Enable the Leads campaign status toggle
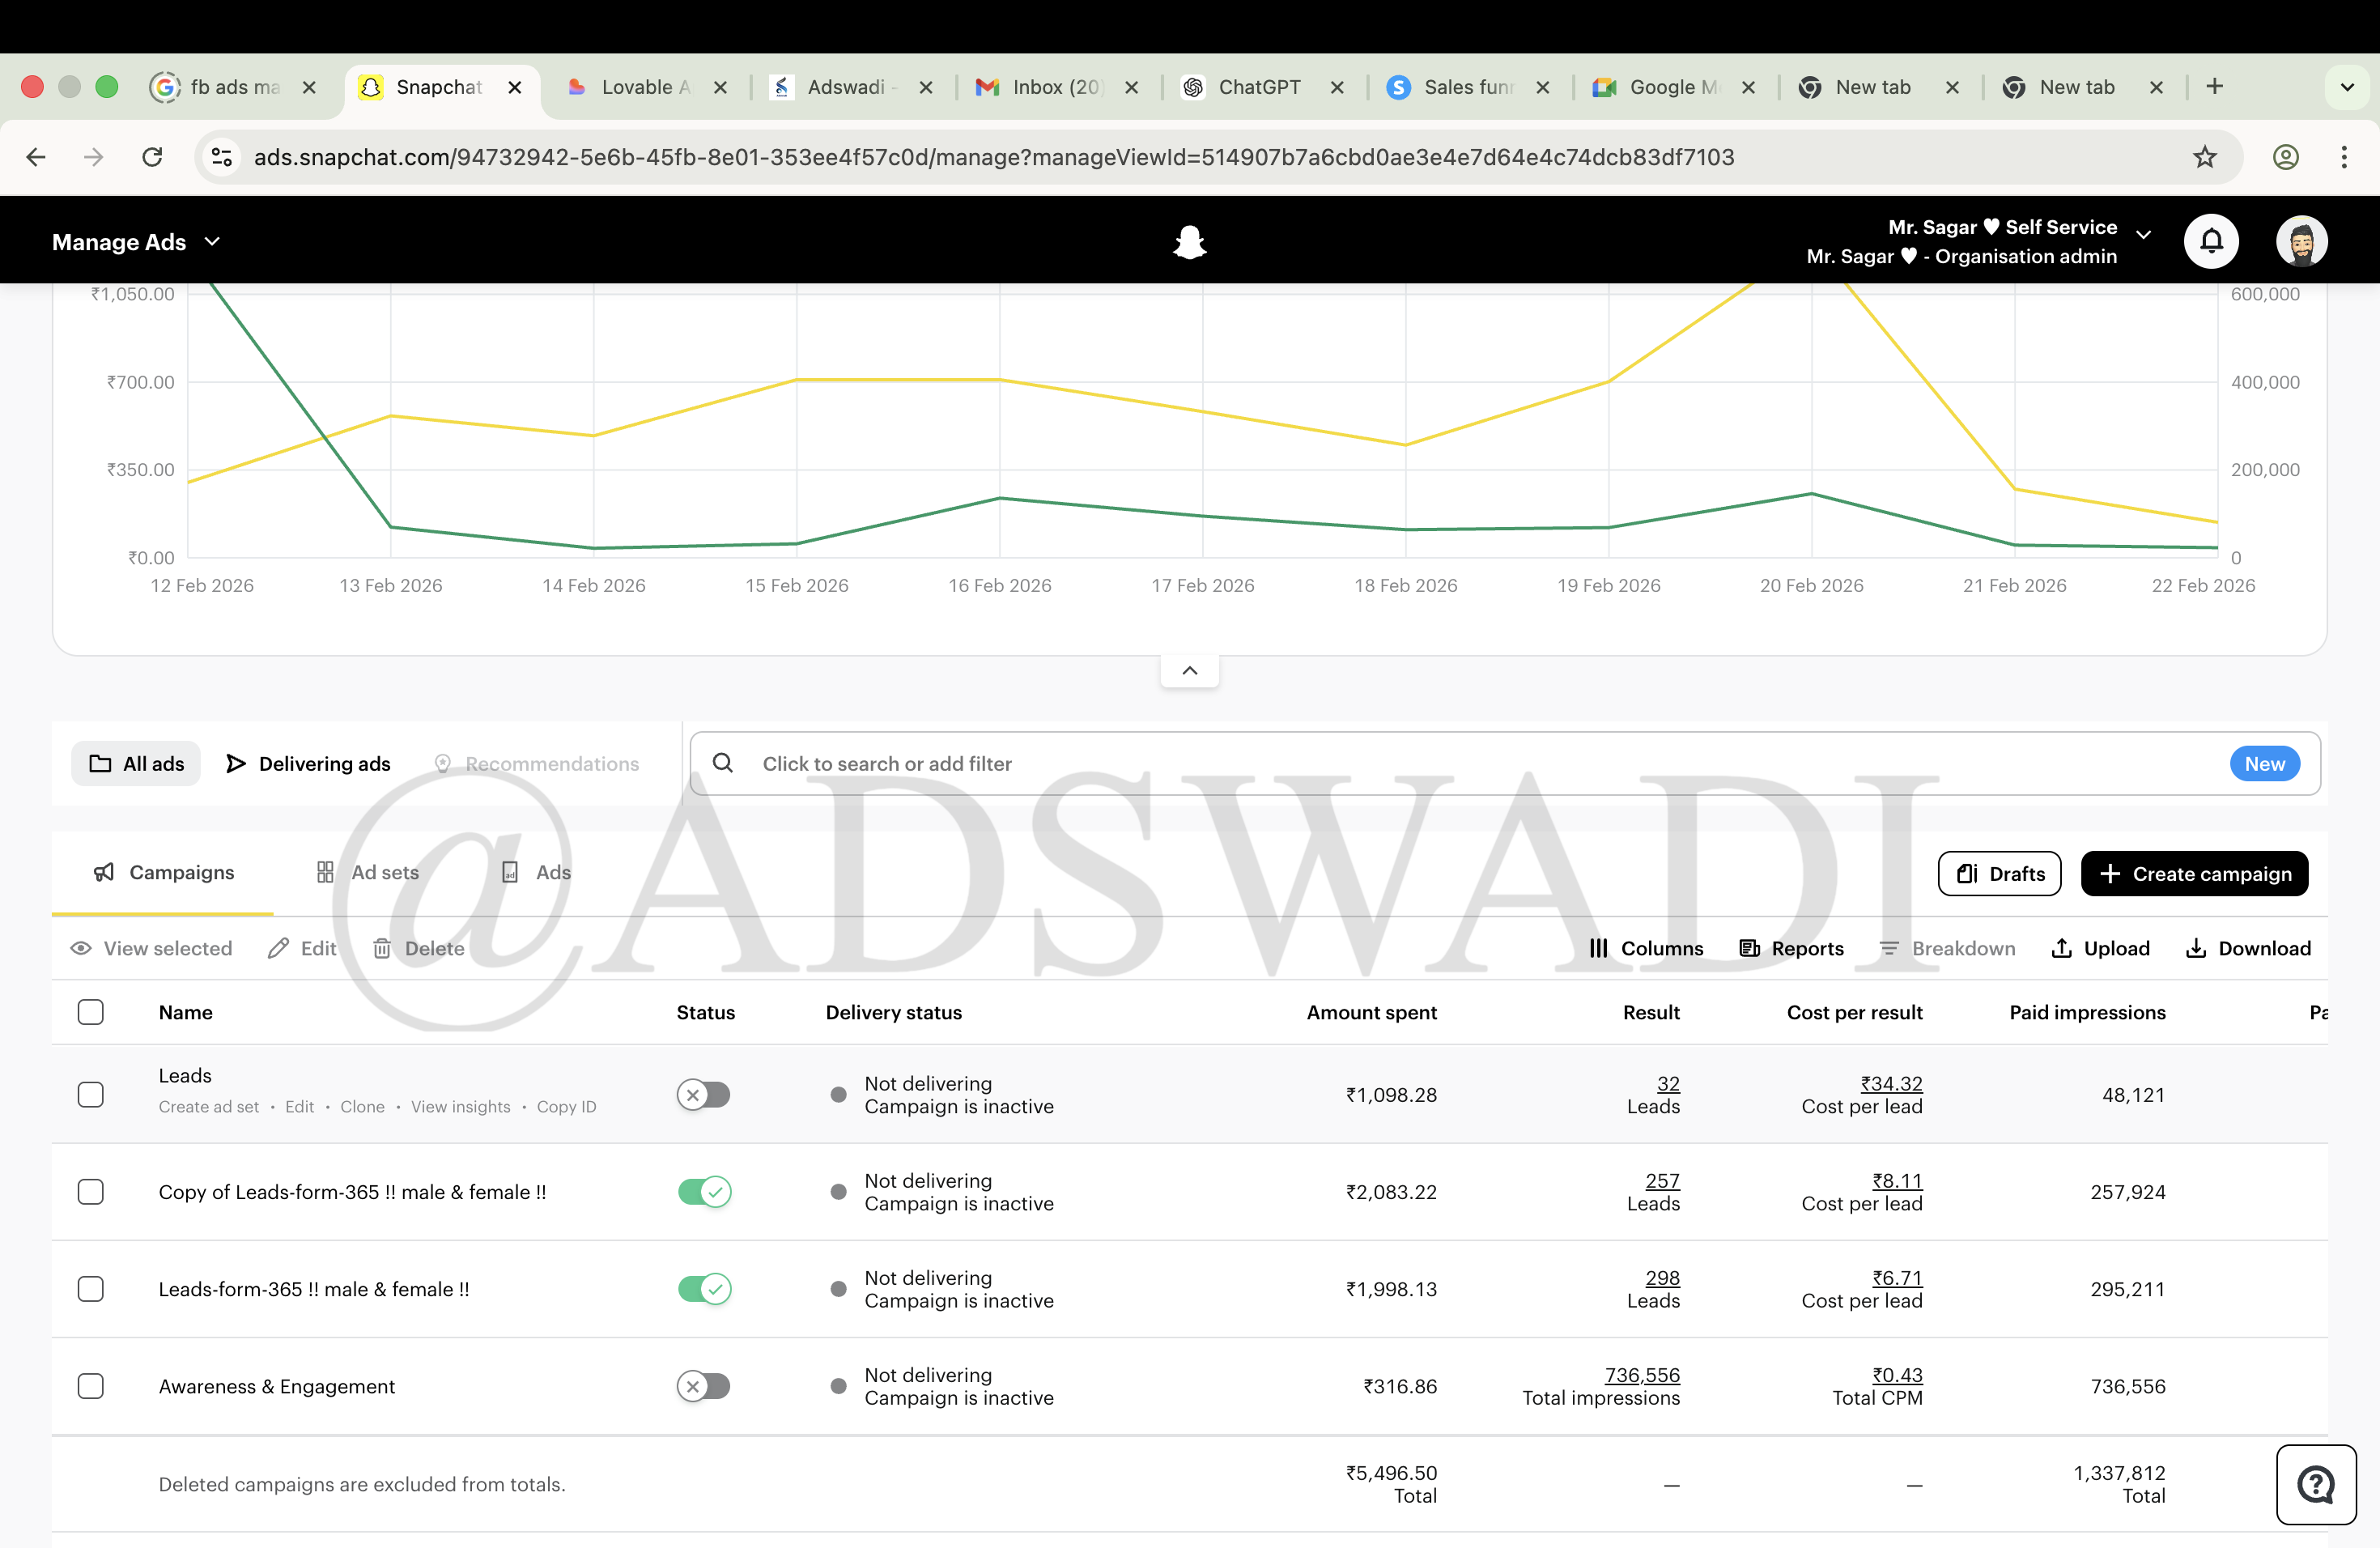The width and height of the screenshot is (2380, 1548). click(704, 1094)
